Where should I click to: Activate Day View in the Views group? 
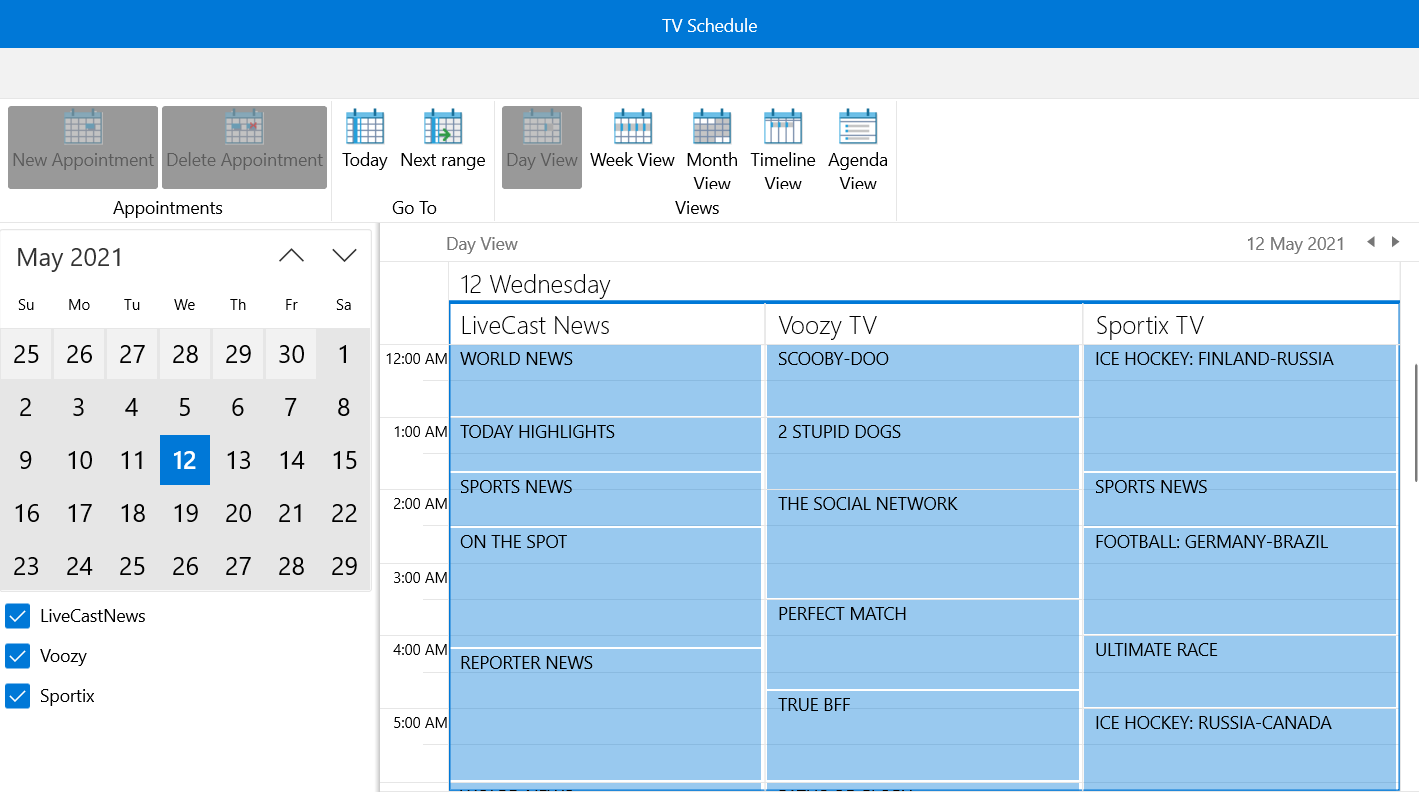point(541,147)
